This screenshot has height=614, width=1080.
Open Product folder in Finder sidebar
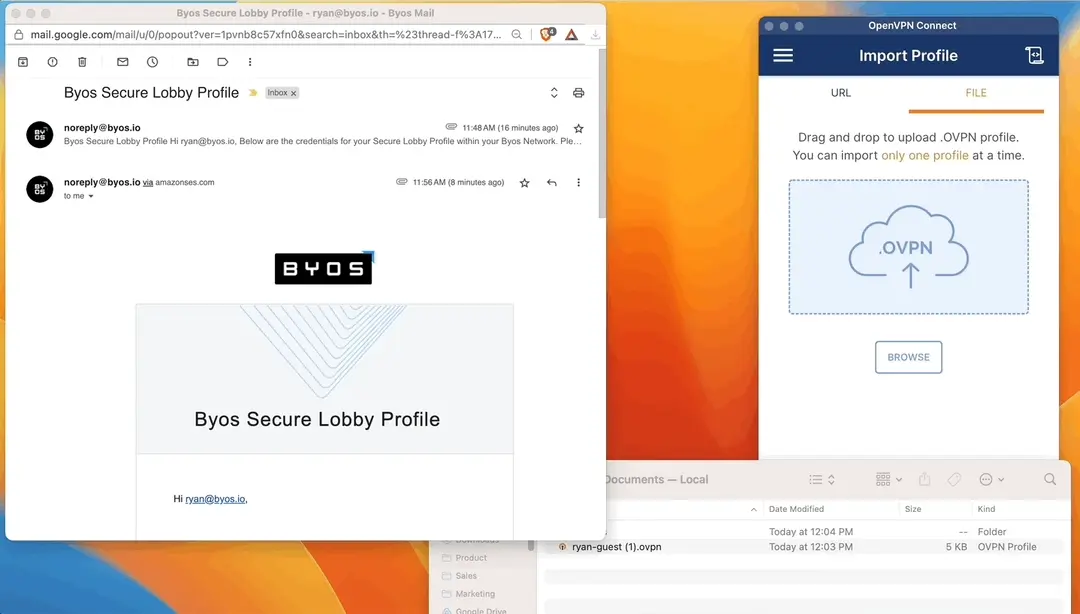(470, 558)
